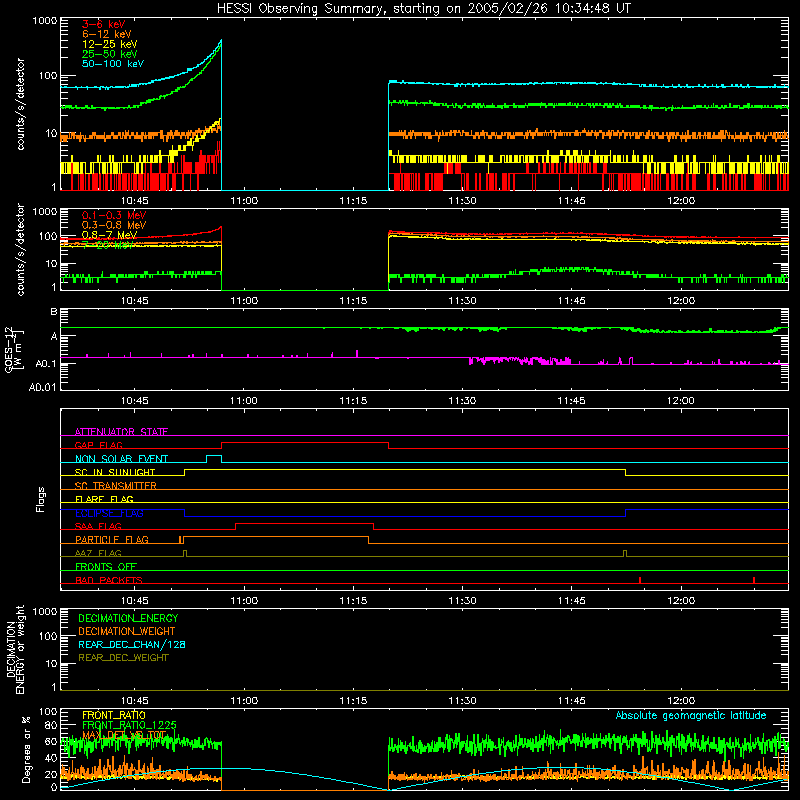
Task: Select the A0.1 tick label on GOES axis
Action: pos(46,364)
